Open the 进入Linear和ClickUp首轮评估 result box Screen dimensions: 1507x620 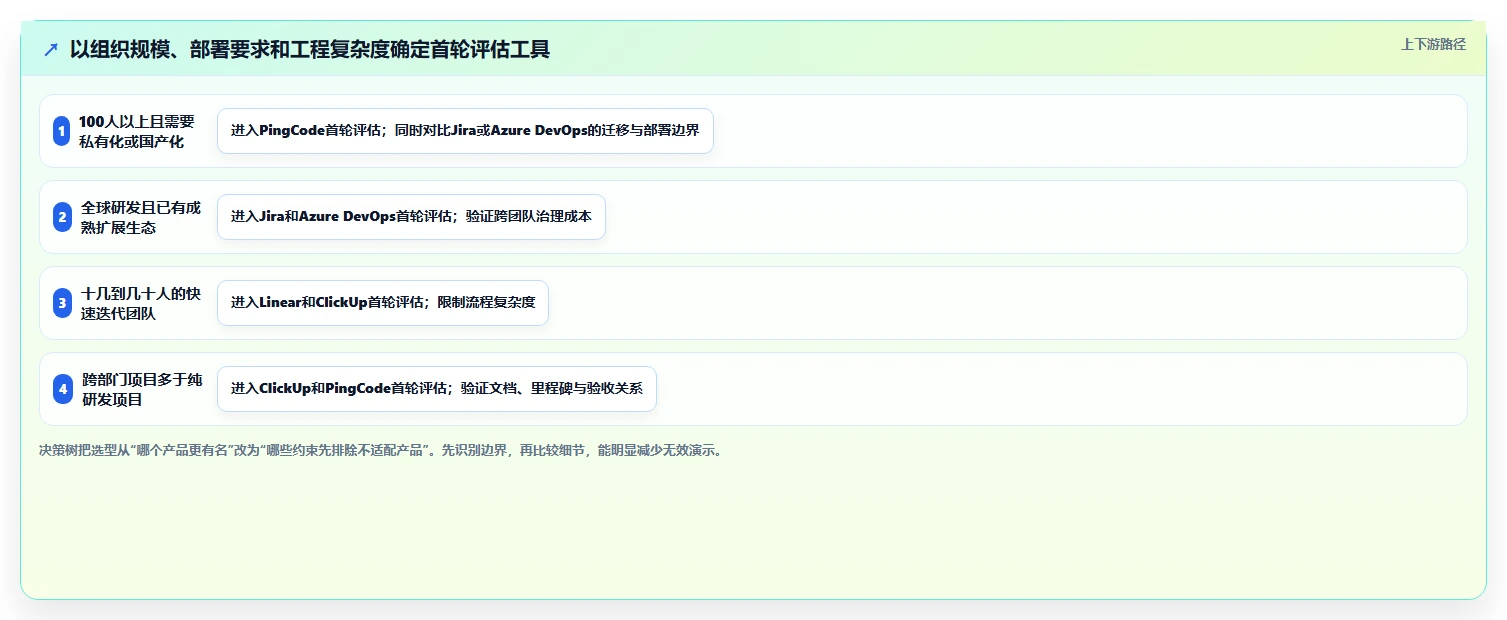[x=383, y=303]
